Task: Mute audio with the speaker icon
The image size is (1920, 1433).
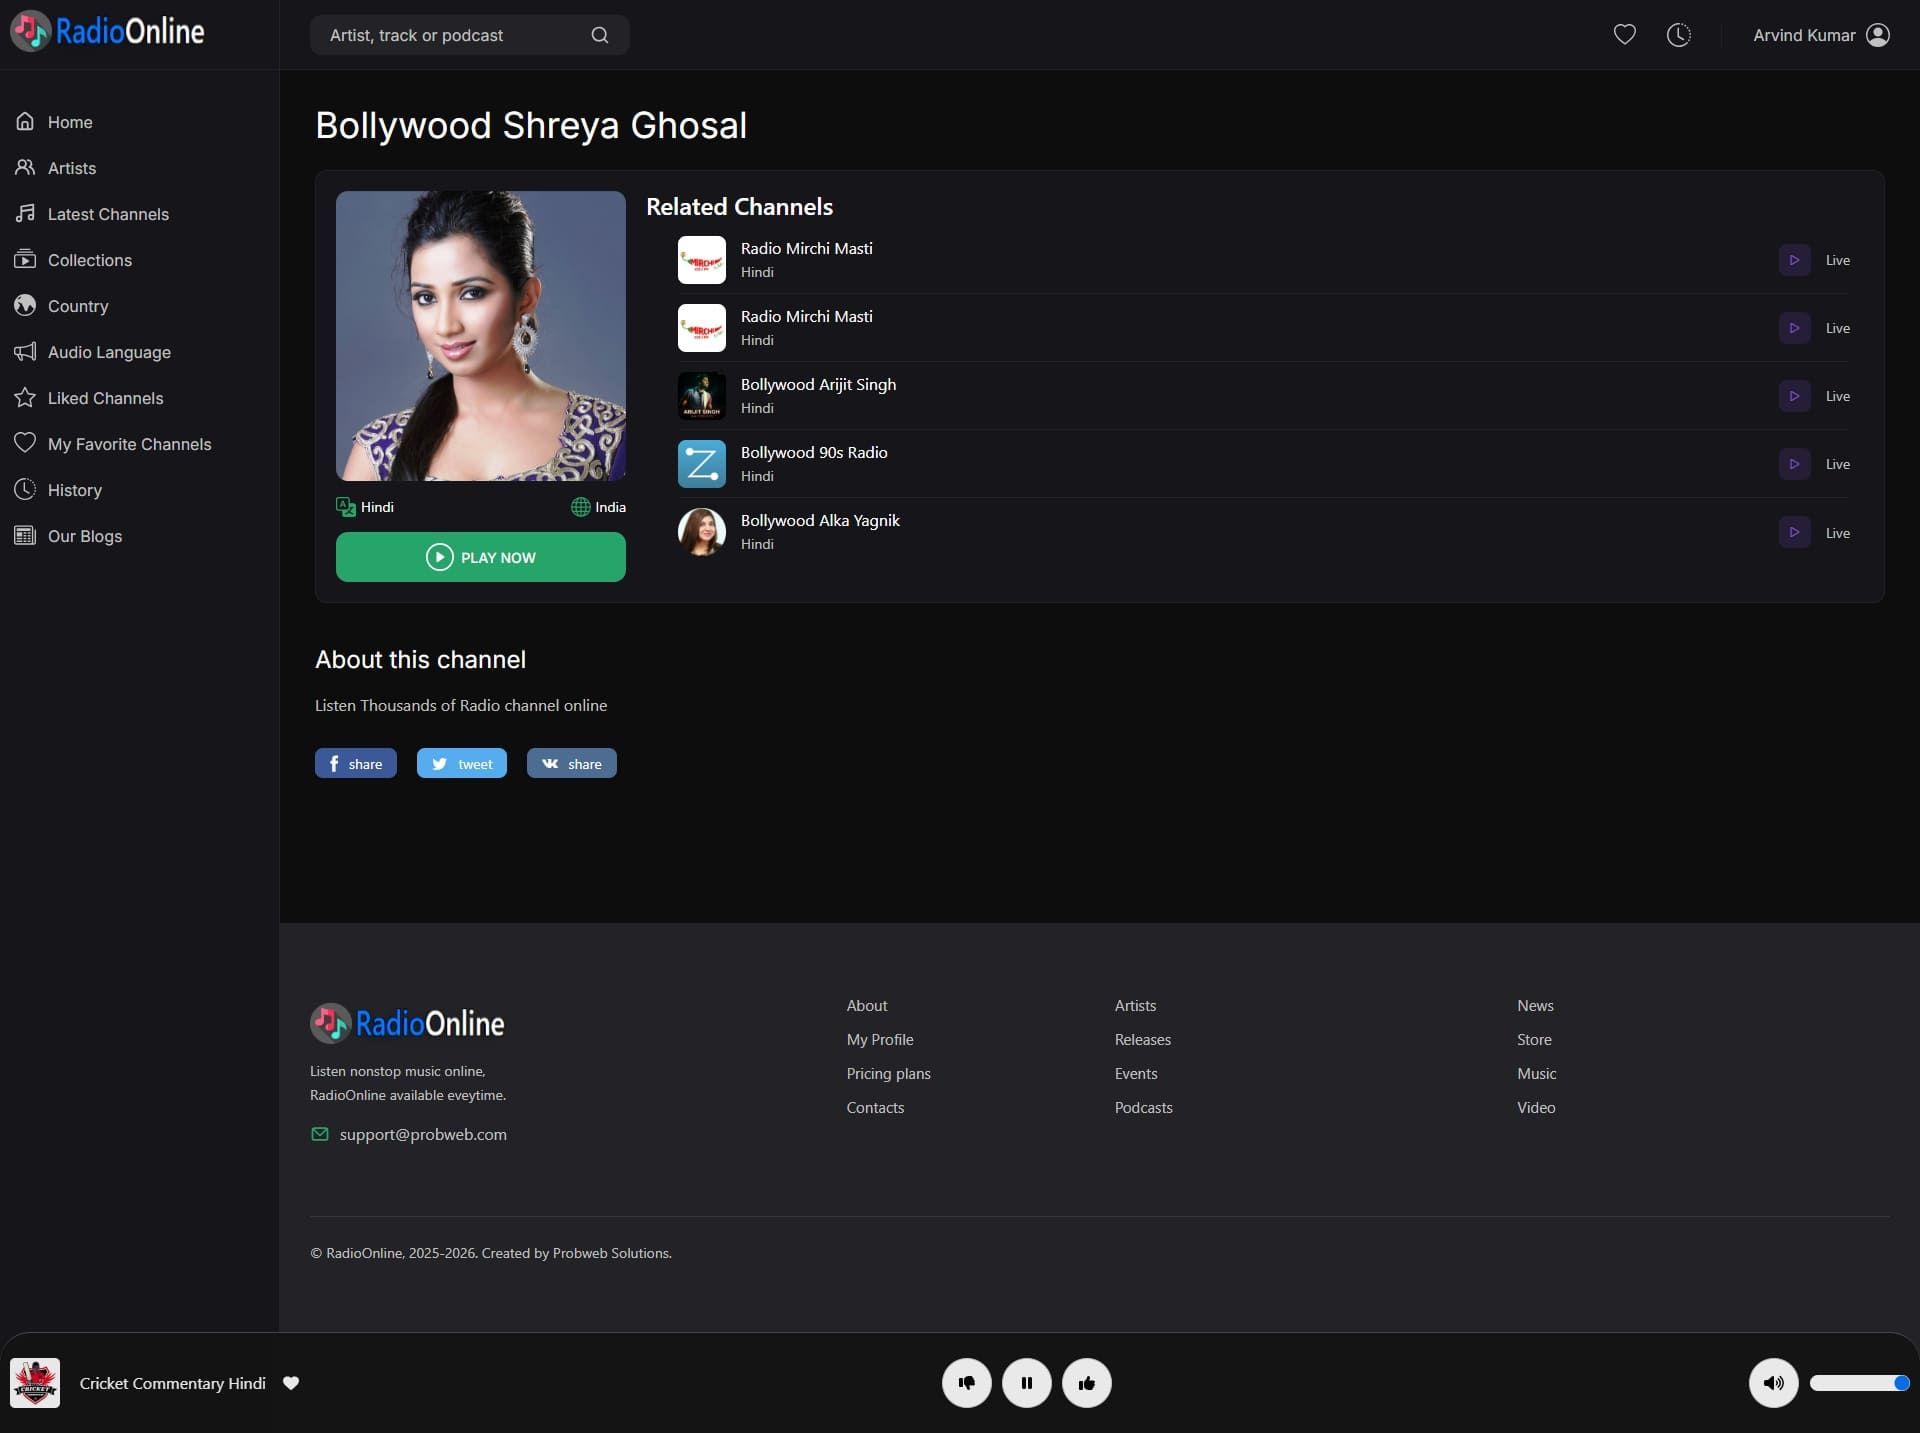Action: coord(1773,1383)
